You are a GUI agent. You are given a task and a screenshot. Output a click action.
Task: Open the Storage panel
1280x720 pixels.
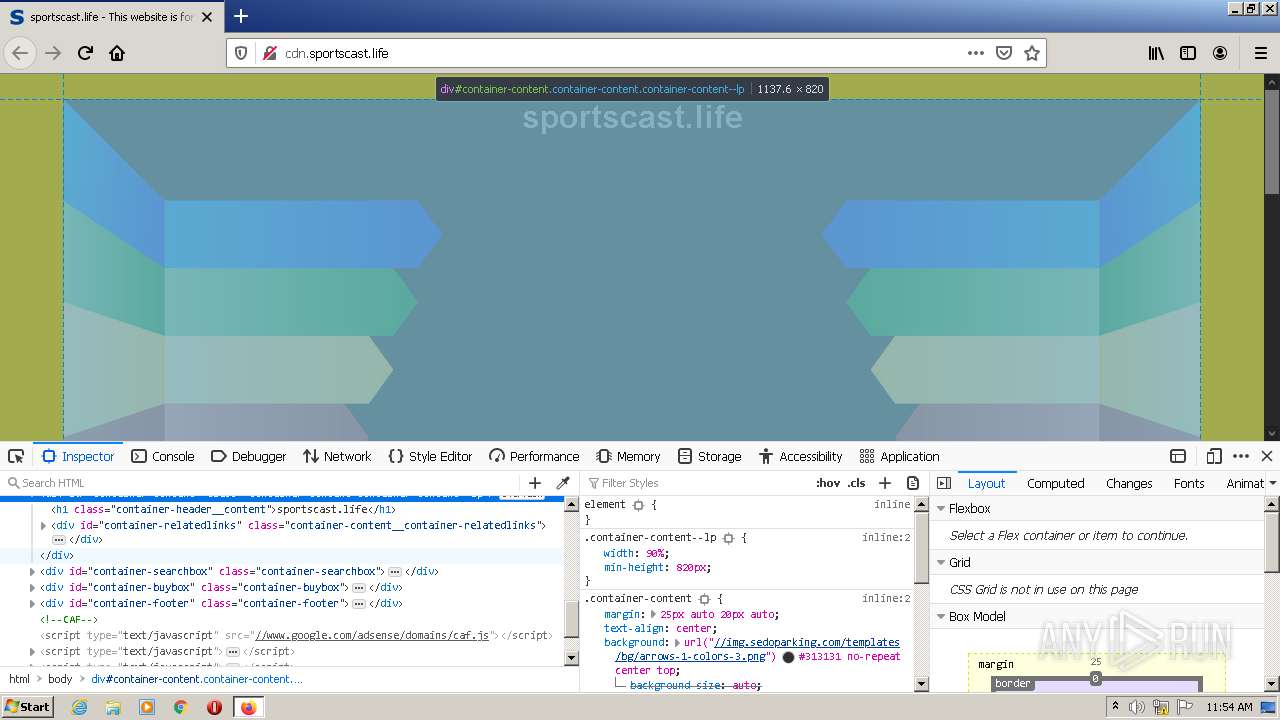coord(709,456)
